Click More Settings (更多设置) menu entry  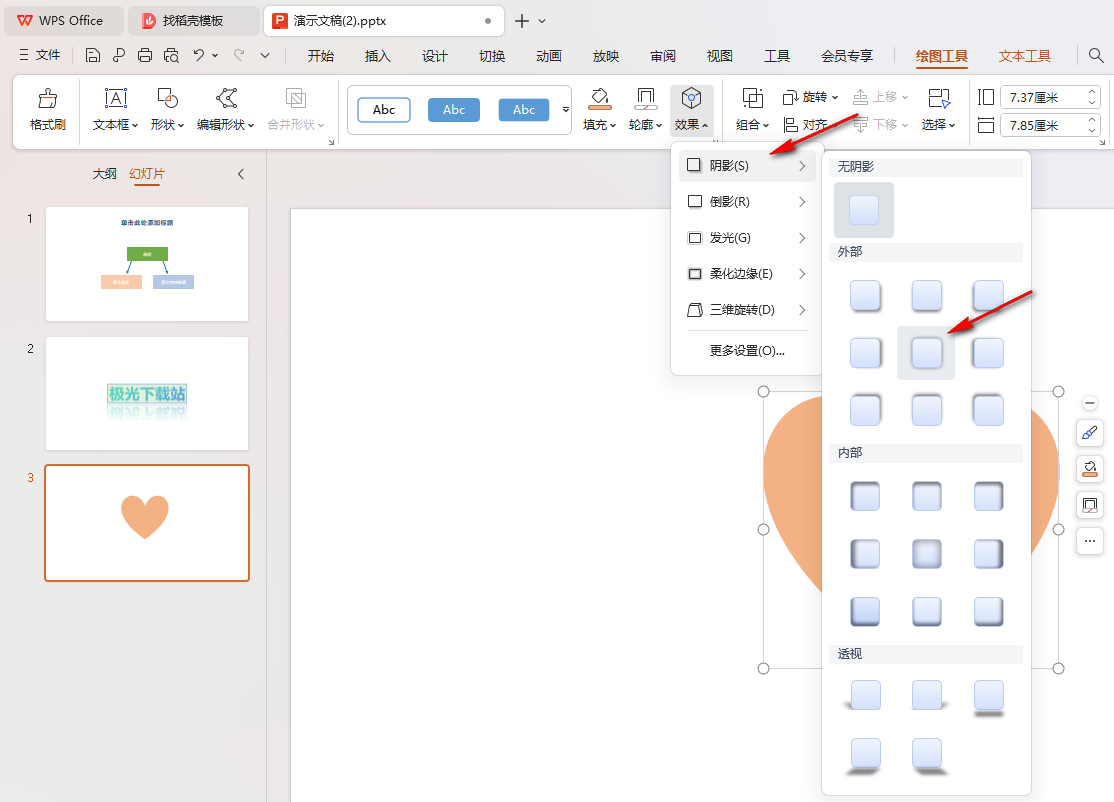(747, 351)
